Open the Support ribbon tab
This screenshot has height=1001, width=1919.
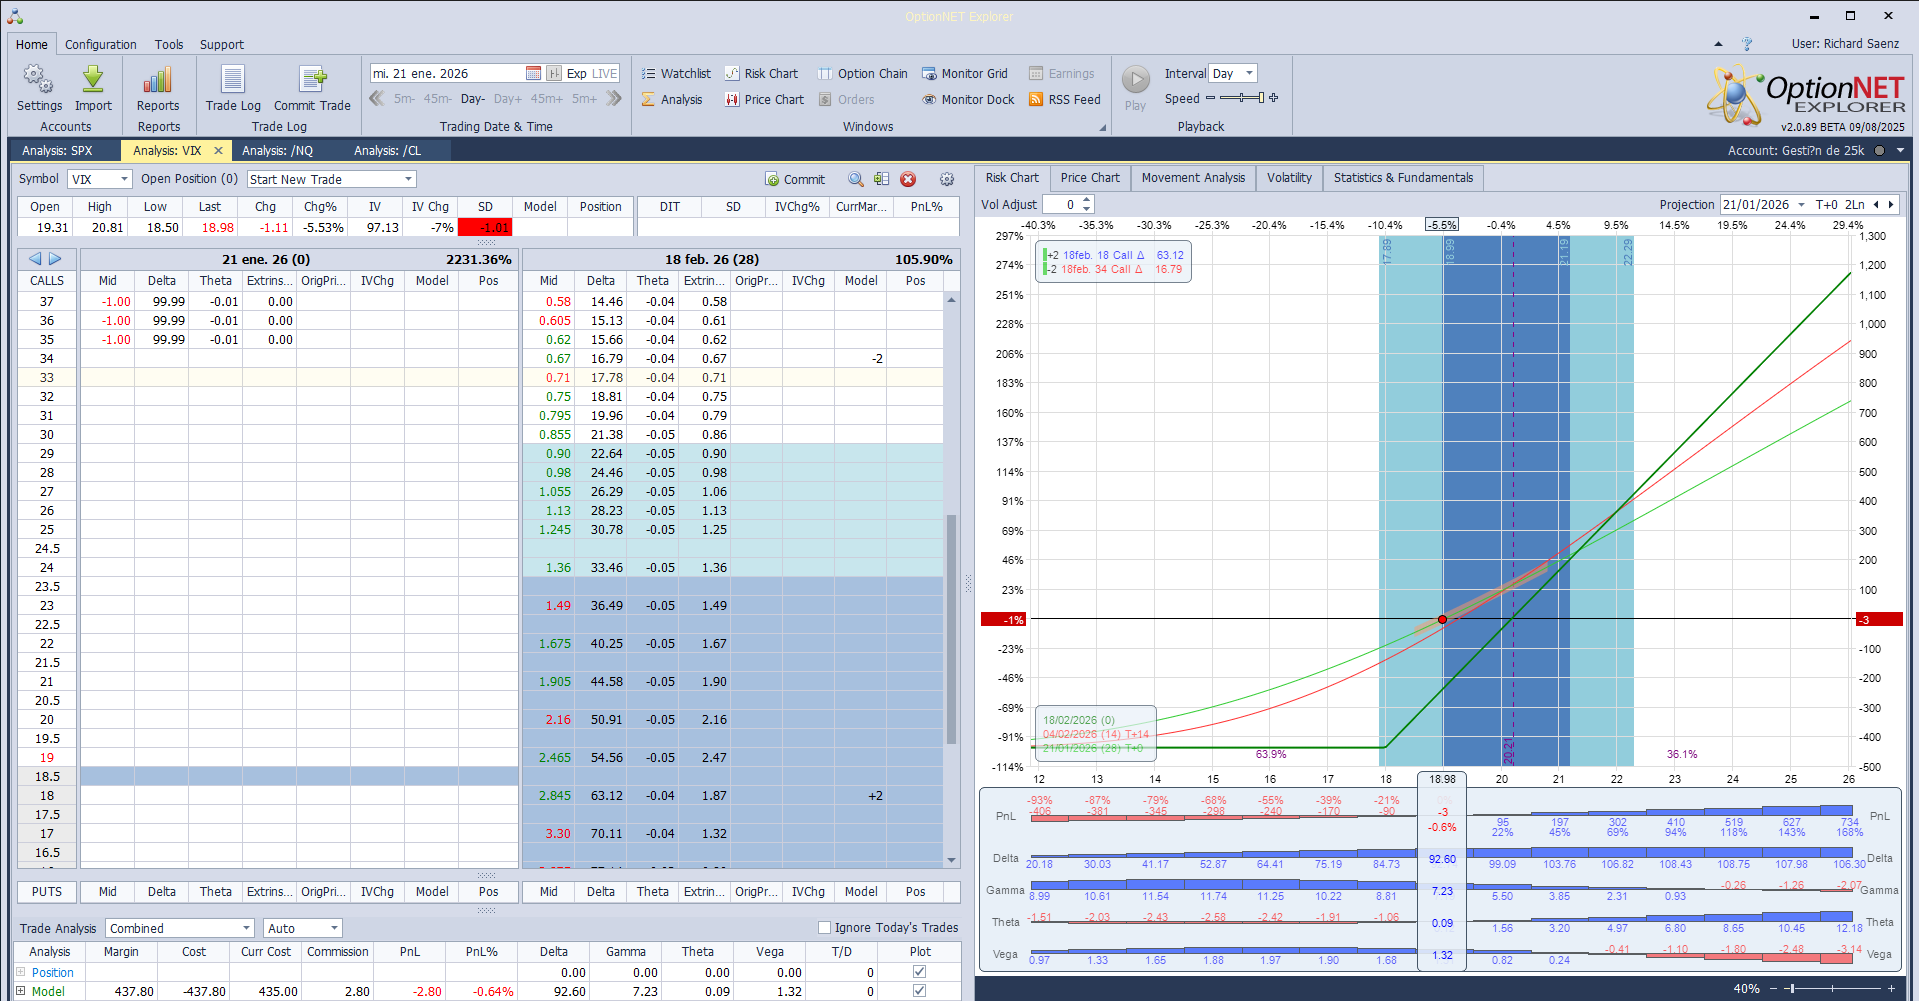[x=222, y=44]
